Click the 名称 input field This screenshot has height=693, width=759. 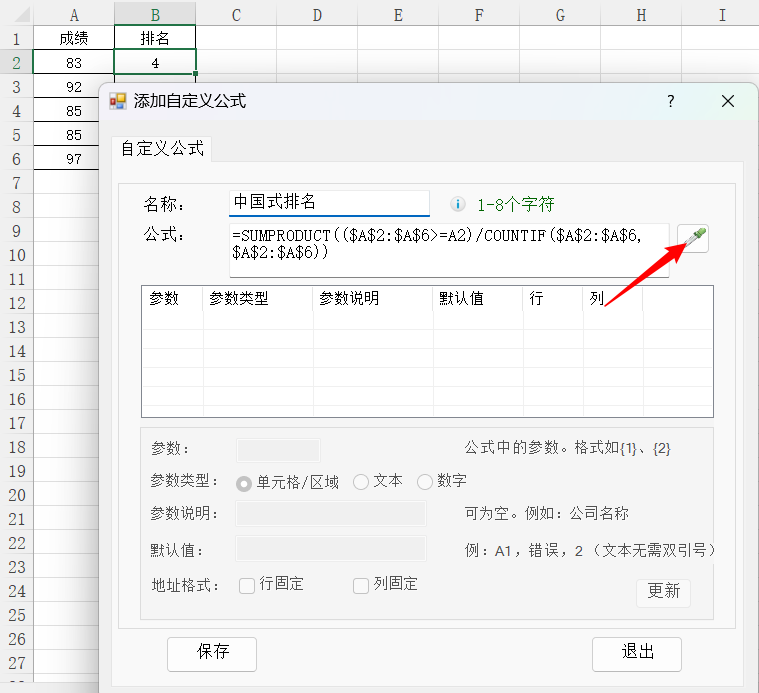click(x=329, y=203)
